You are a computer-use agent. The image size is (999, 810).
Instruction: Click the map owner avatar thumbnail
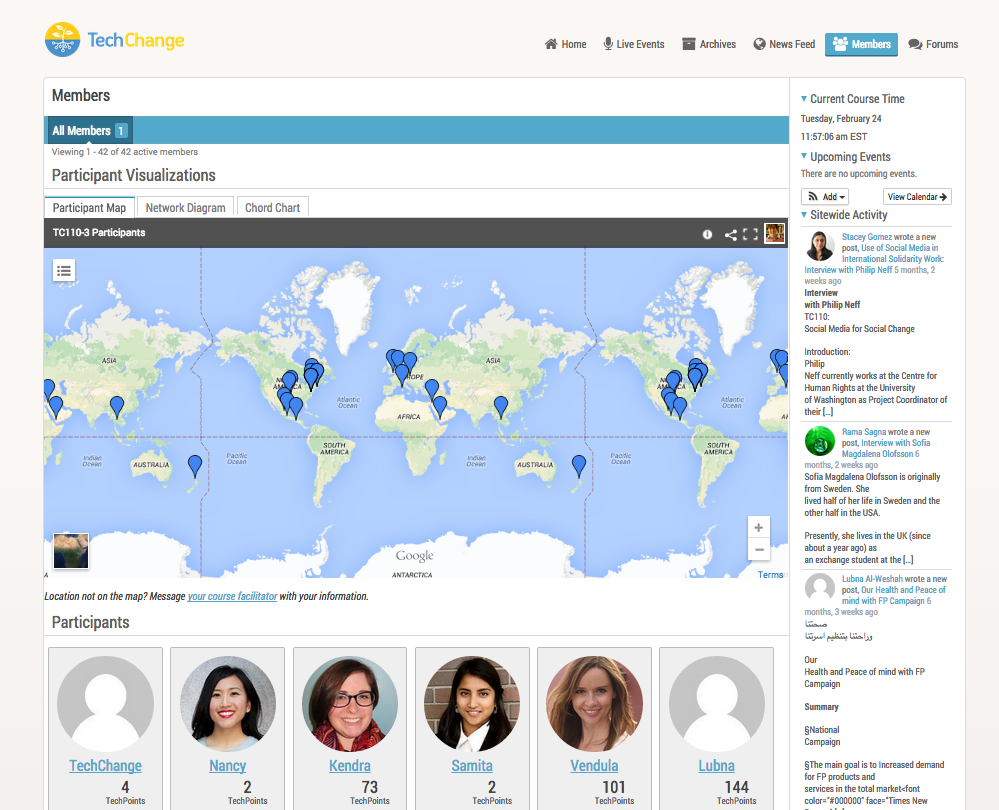(x=774, y=233)
